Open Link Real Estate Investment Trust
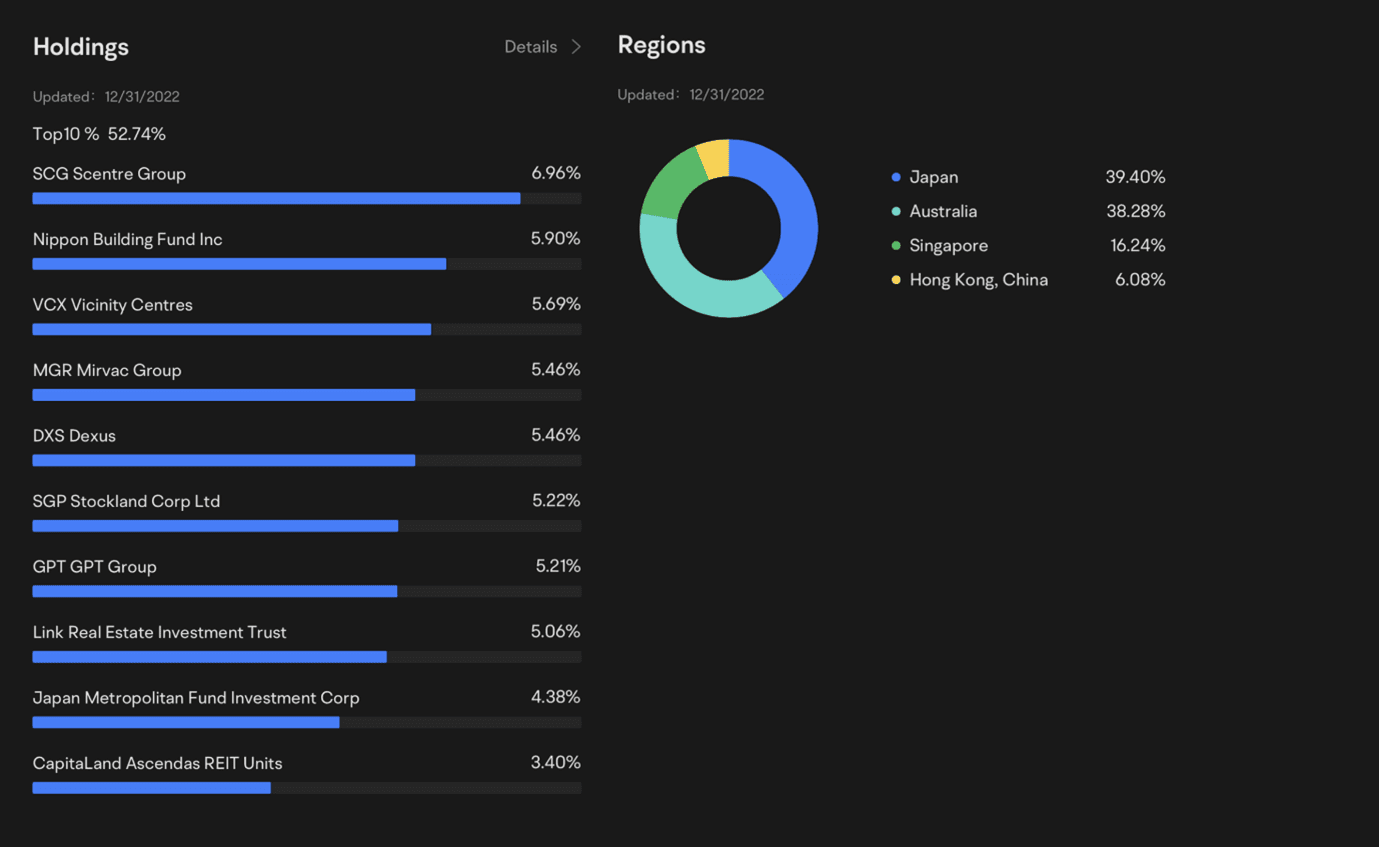 tap(159, 632)
